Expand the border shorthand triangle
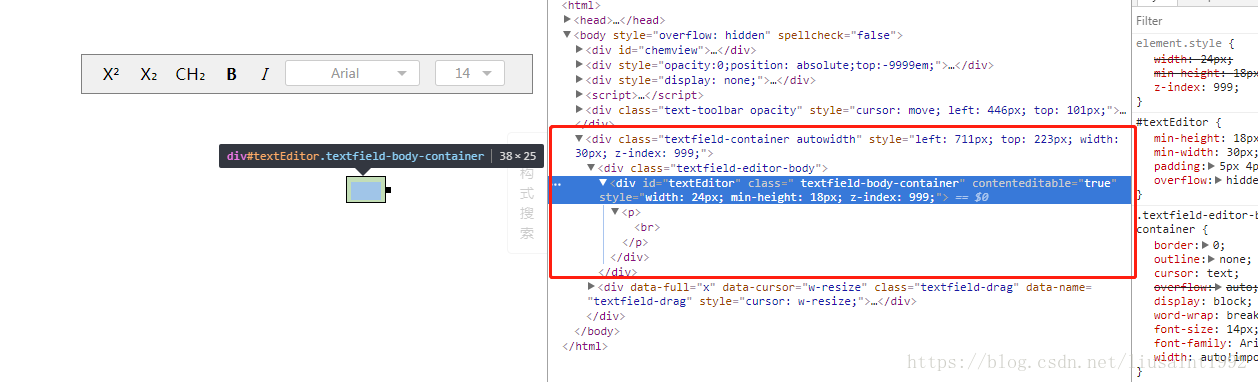 (x=1206, y=245)
